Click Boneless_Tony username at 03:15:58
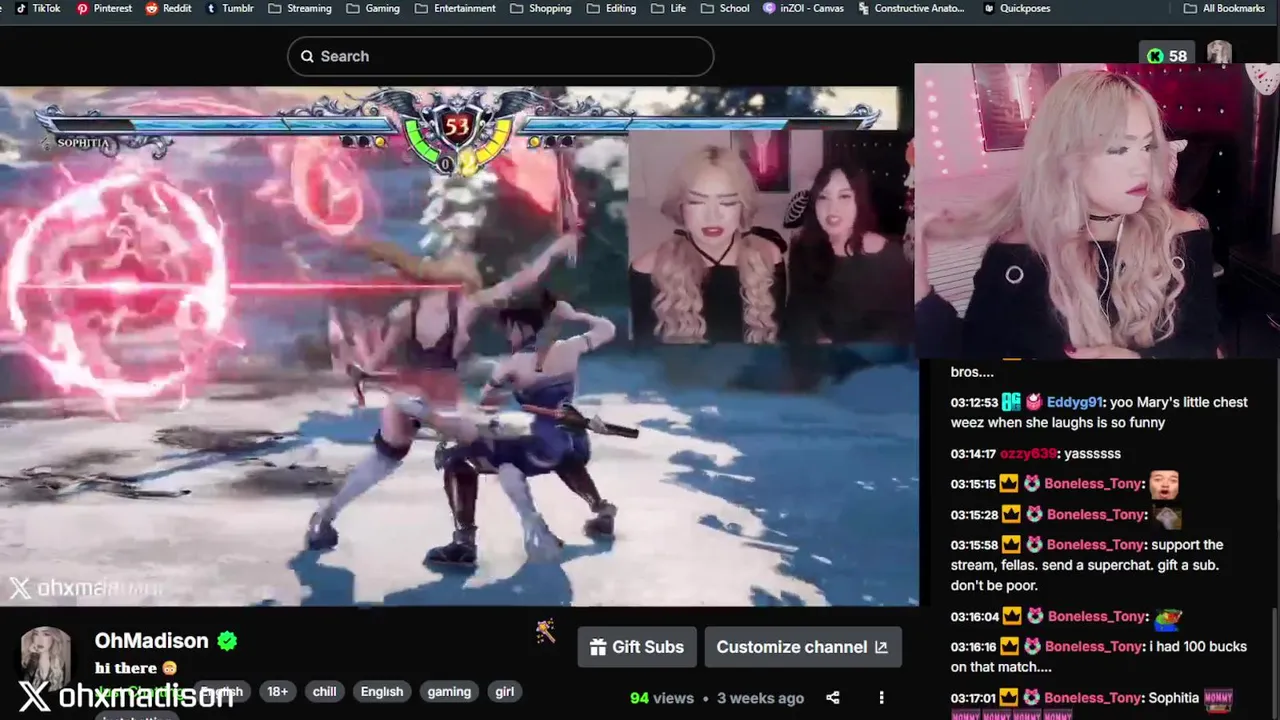This screenshot has height=720, width=1280. click(x=1095, y=545)
